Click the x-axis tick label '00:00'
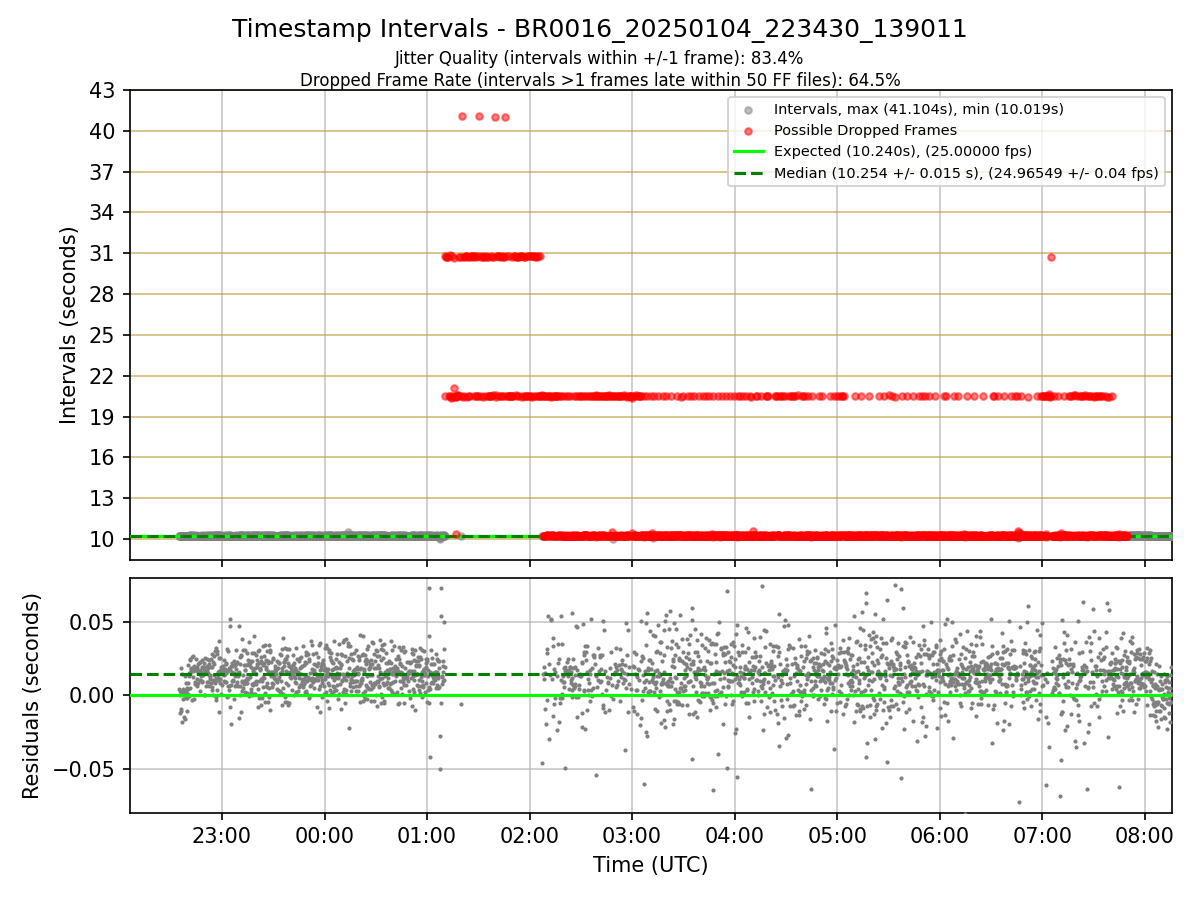The width and height of the screenshot is (1200, 900). tap(325, 833)
